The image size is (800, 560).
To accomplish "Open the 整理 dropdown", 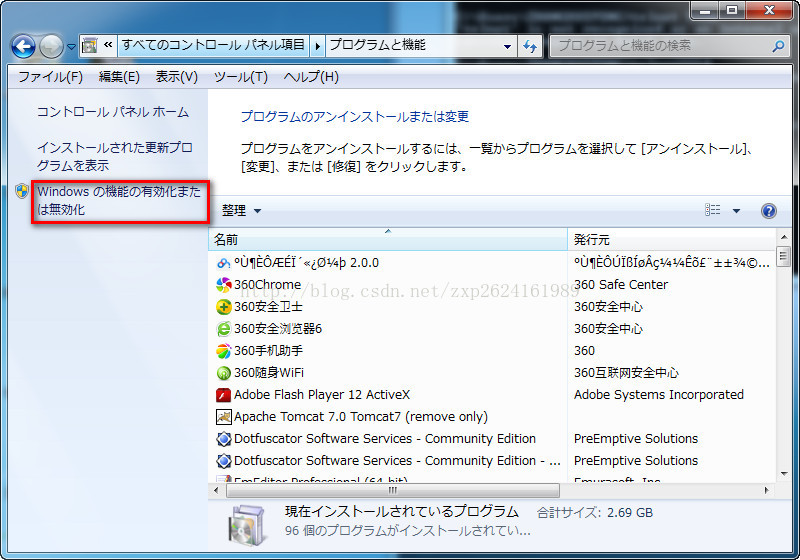I will coord(241,211).
